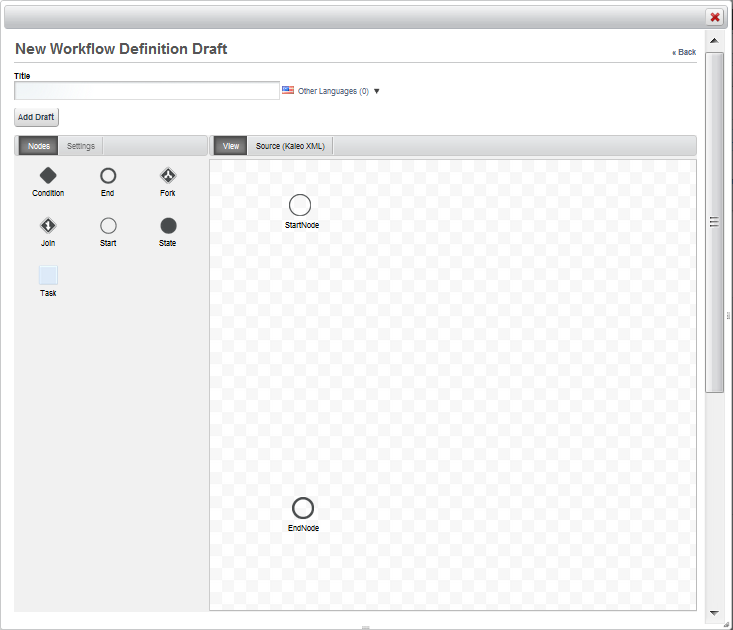Click the scrollbar down arrow
733x630 pixels.
(x=714, y=613)
